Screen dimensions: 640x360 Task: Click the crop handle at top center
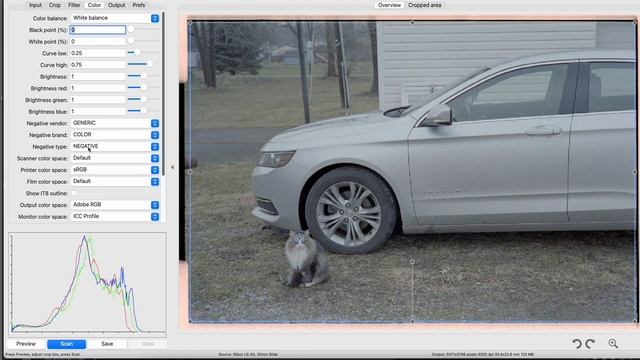(x=412, y=22)
